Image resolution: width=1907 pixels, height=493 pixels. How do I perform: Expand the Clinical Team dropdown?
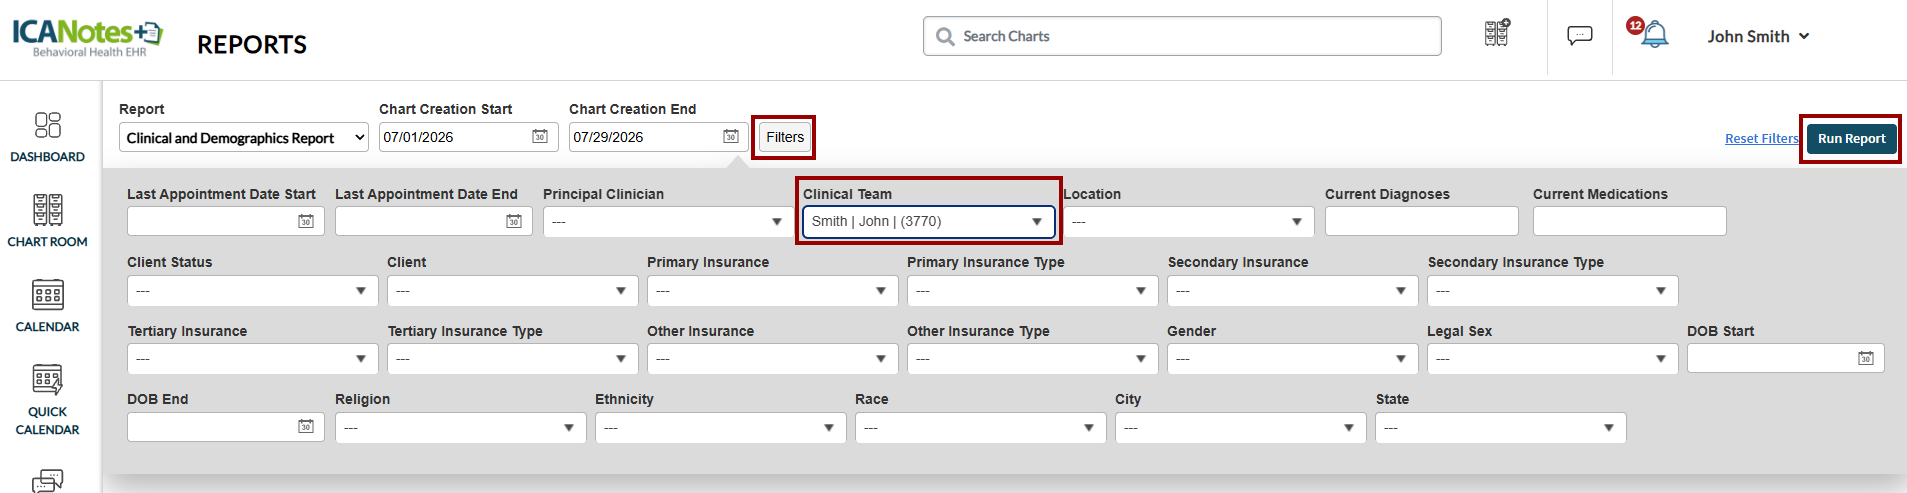(x=928, y=221)
